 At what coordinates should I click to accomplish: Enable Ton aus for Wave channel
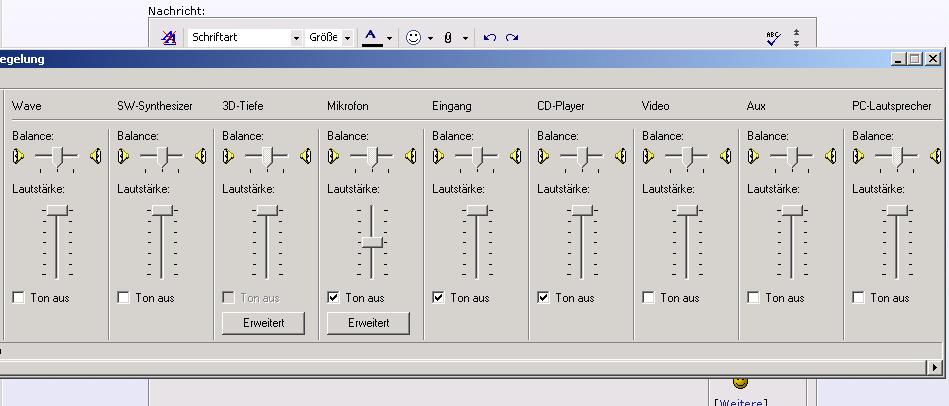[19, 298]
